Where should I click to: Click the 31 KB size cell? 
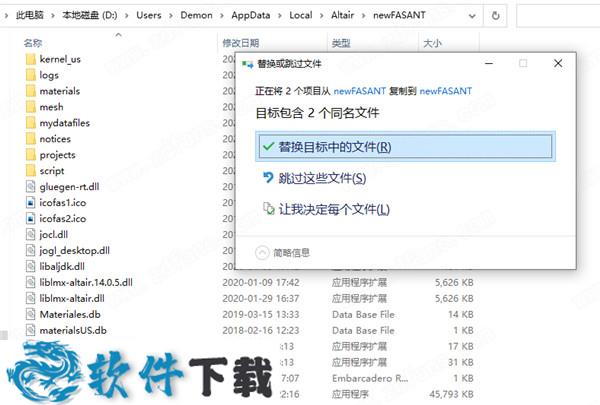coord(461,362)
